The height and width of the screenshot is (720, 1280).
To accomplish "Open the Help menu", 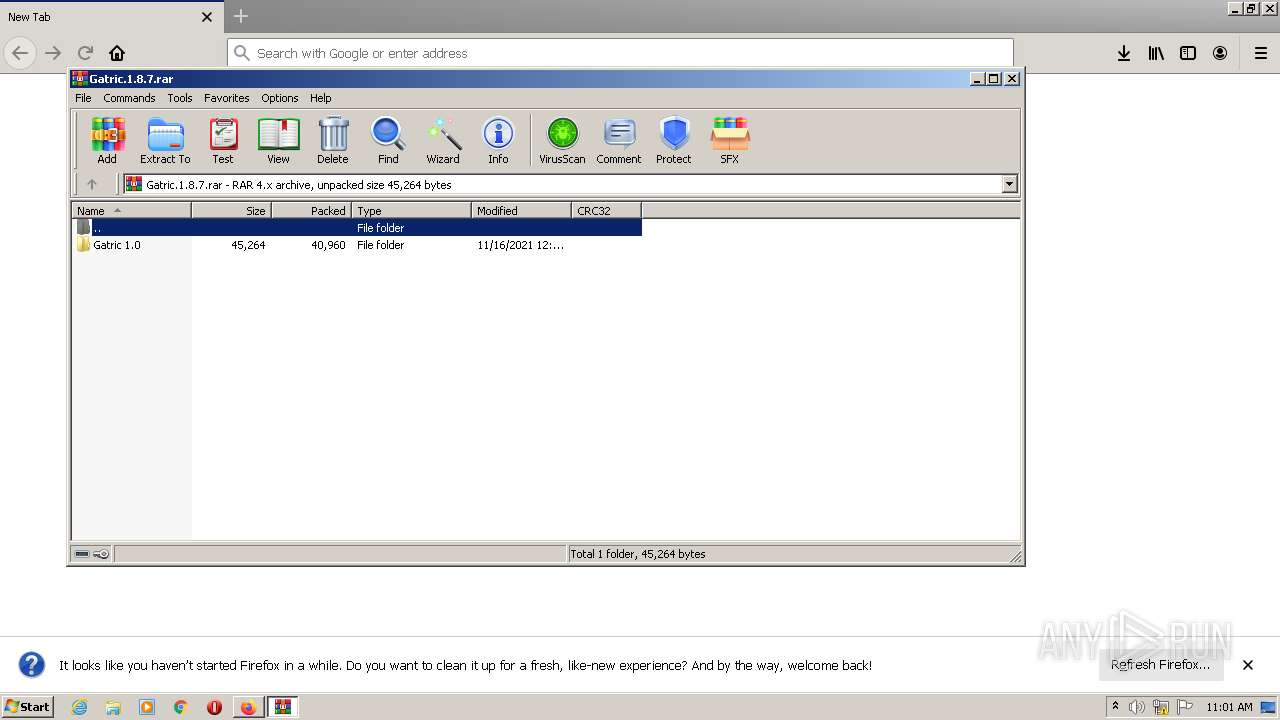I will pyautogui.click(x=320, y=98).
